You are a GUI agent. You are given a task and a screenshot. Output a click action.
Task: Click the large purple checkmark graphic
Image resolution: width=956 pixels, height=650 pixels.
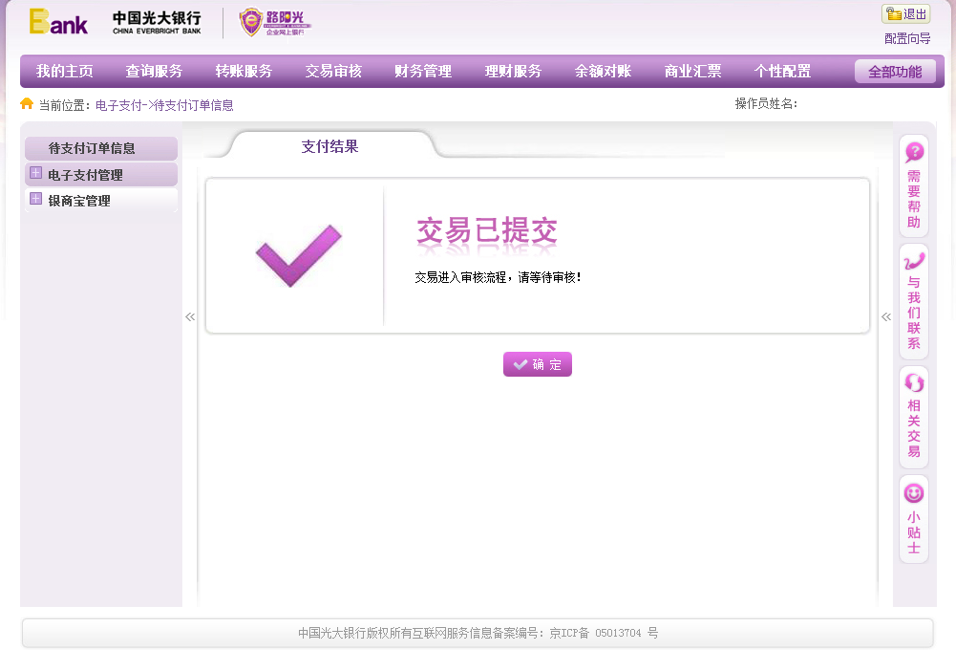pos(299,255)
